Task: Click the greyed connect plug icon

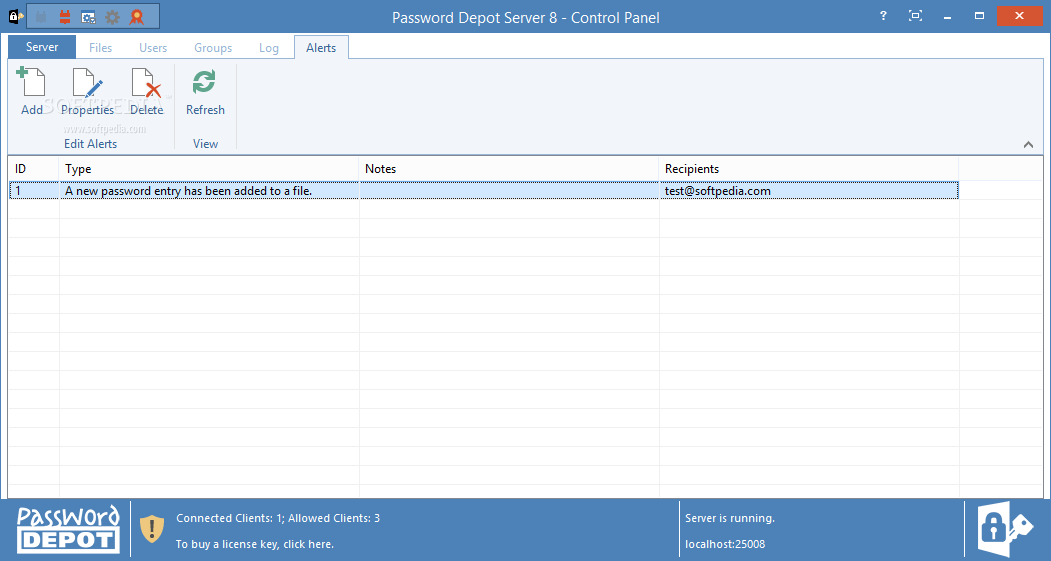Action: (42, 17)
